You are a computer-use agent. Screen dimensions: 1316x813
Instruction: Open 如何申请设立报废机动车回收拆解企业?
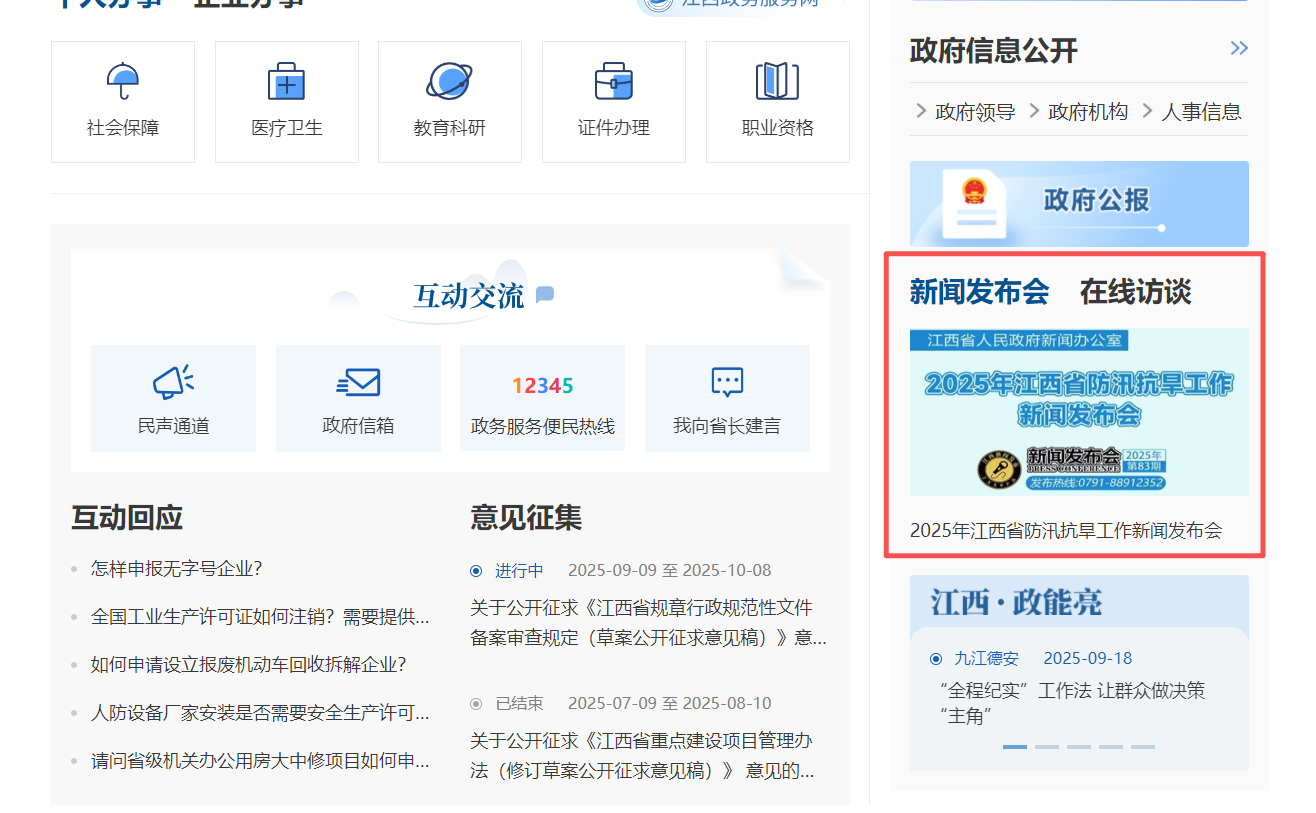[x=249, y=665]
